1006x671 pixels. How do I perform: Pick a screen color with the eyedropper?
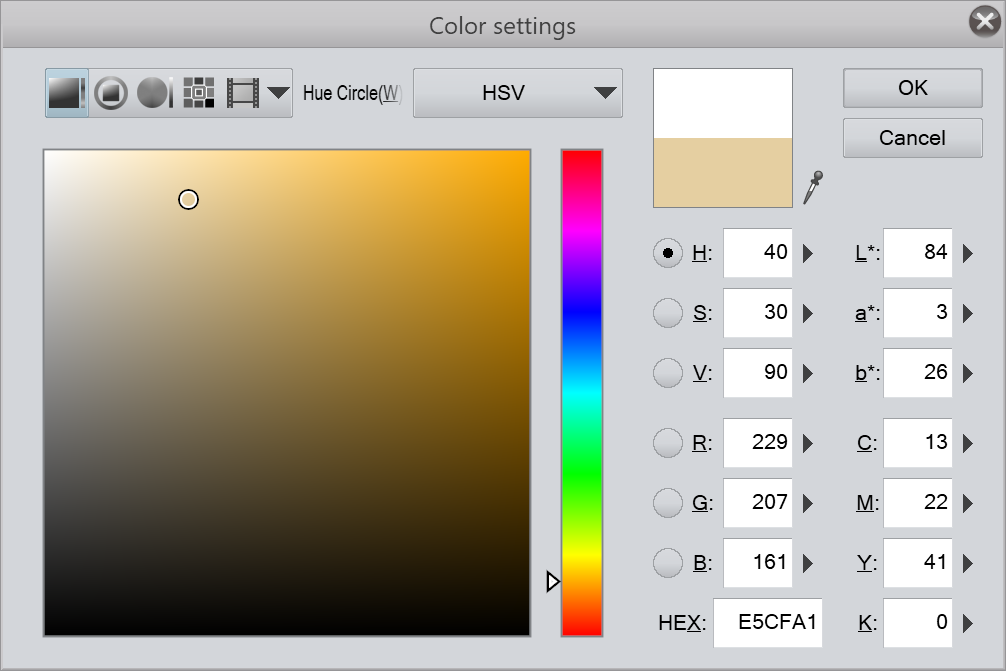coord(814,186)
